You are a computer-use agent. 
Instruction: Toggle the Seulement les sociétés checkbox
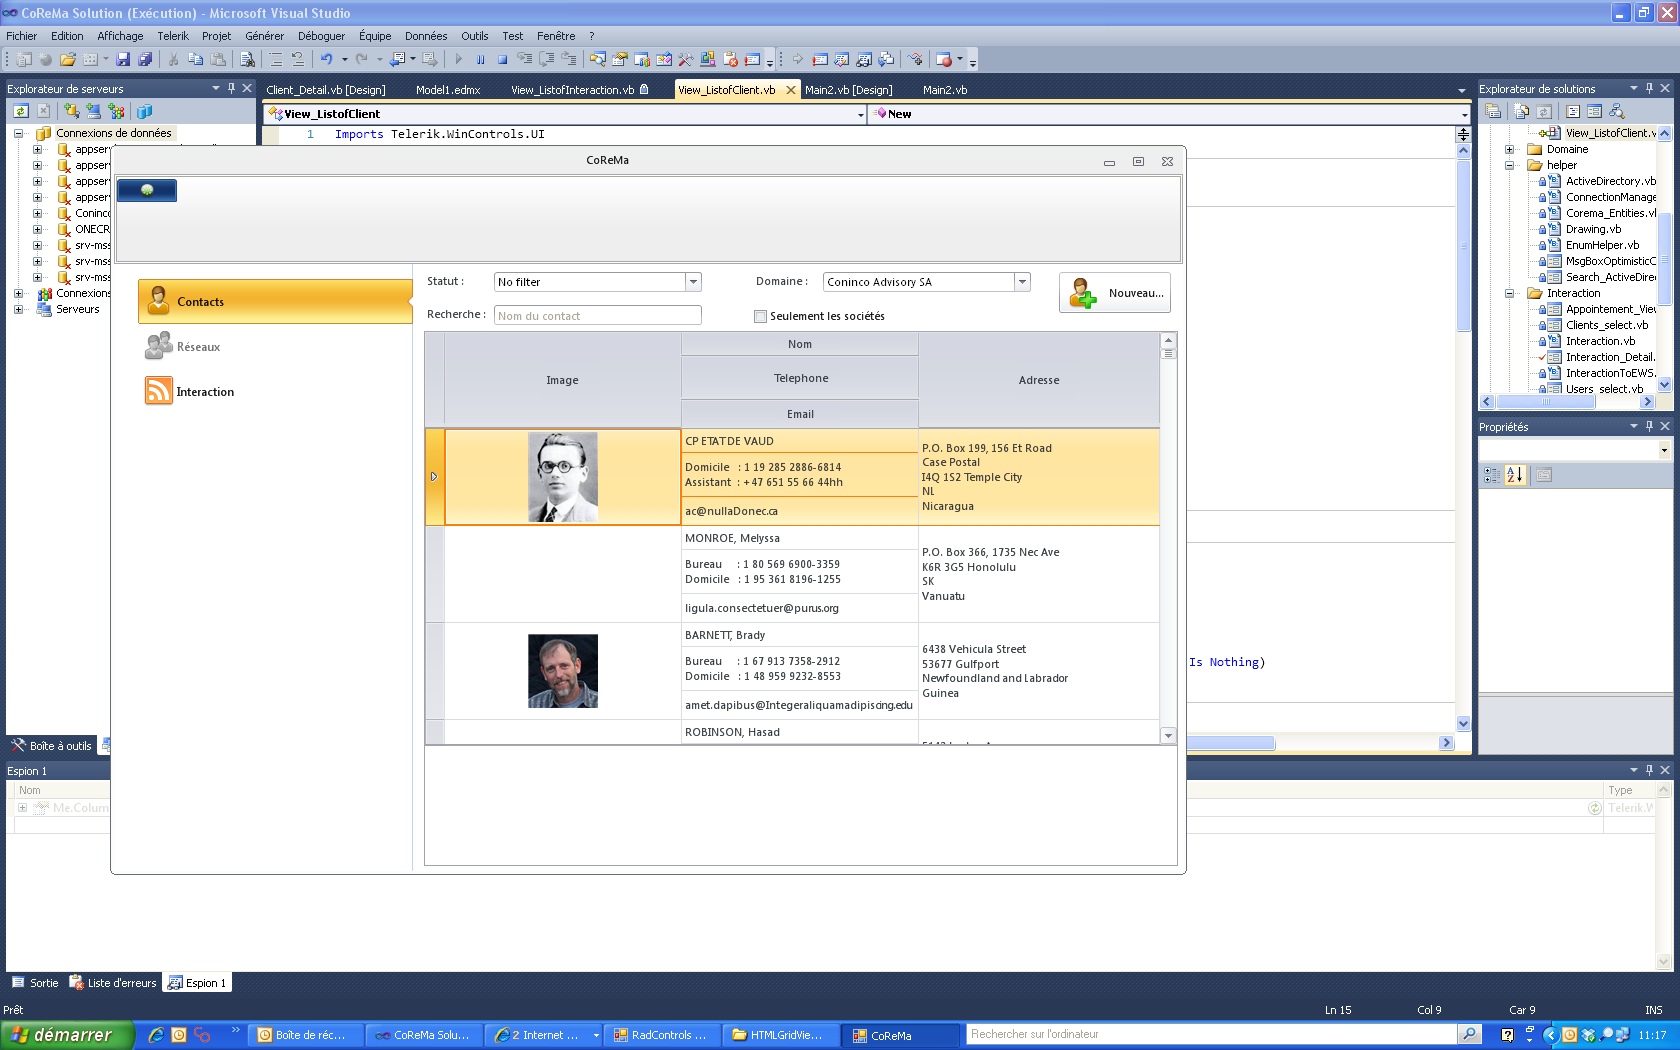coord(760,316)
